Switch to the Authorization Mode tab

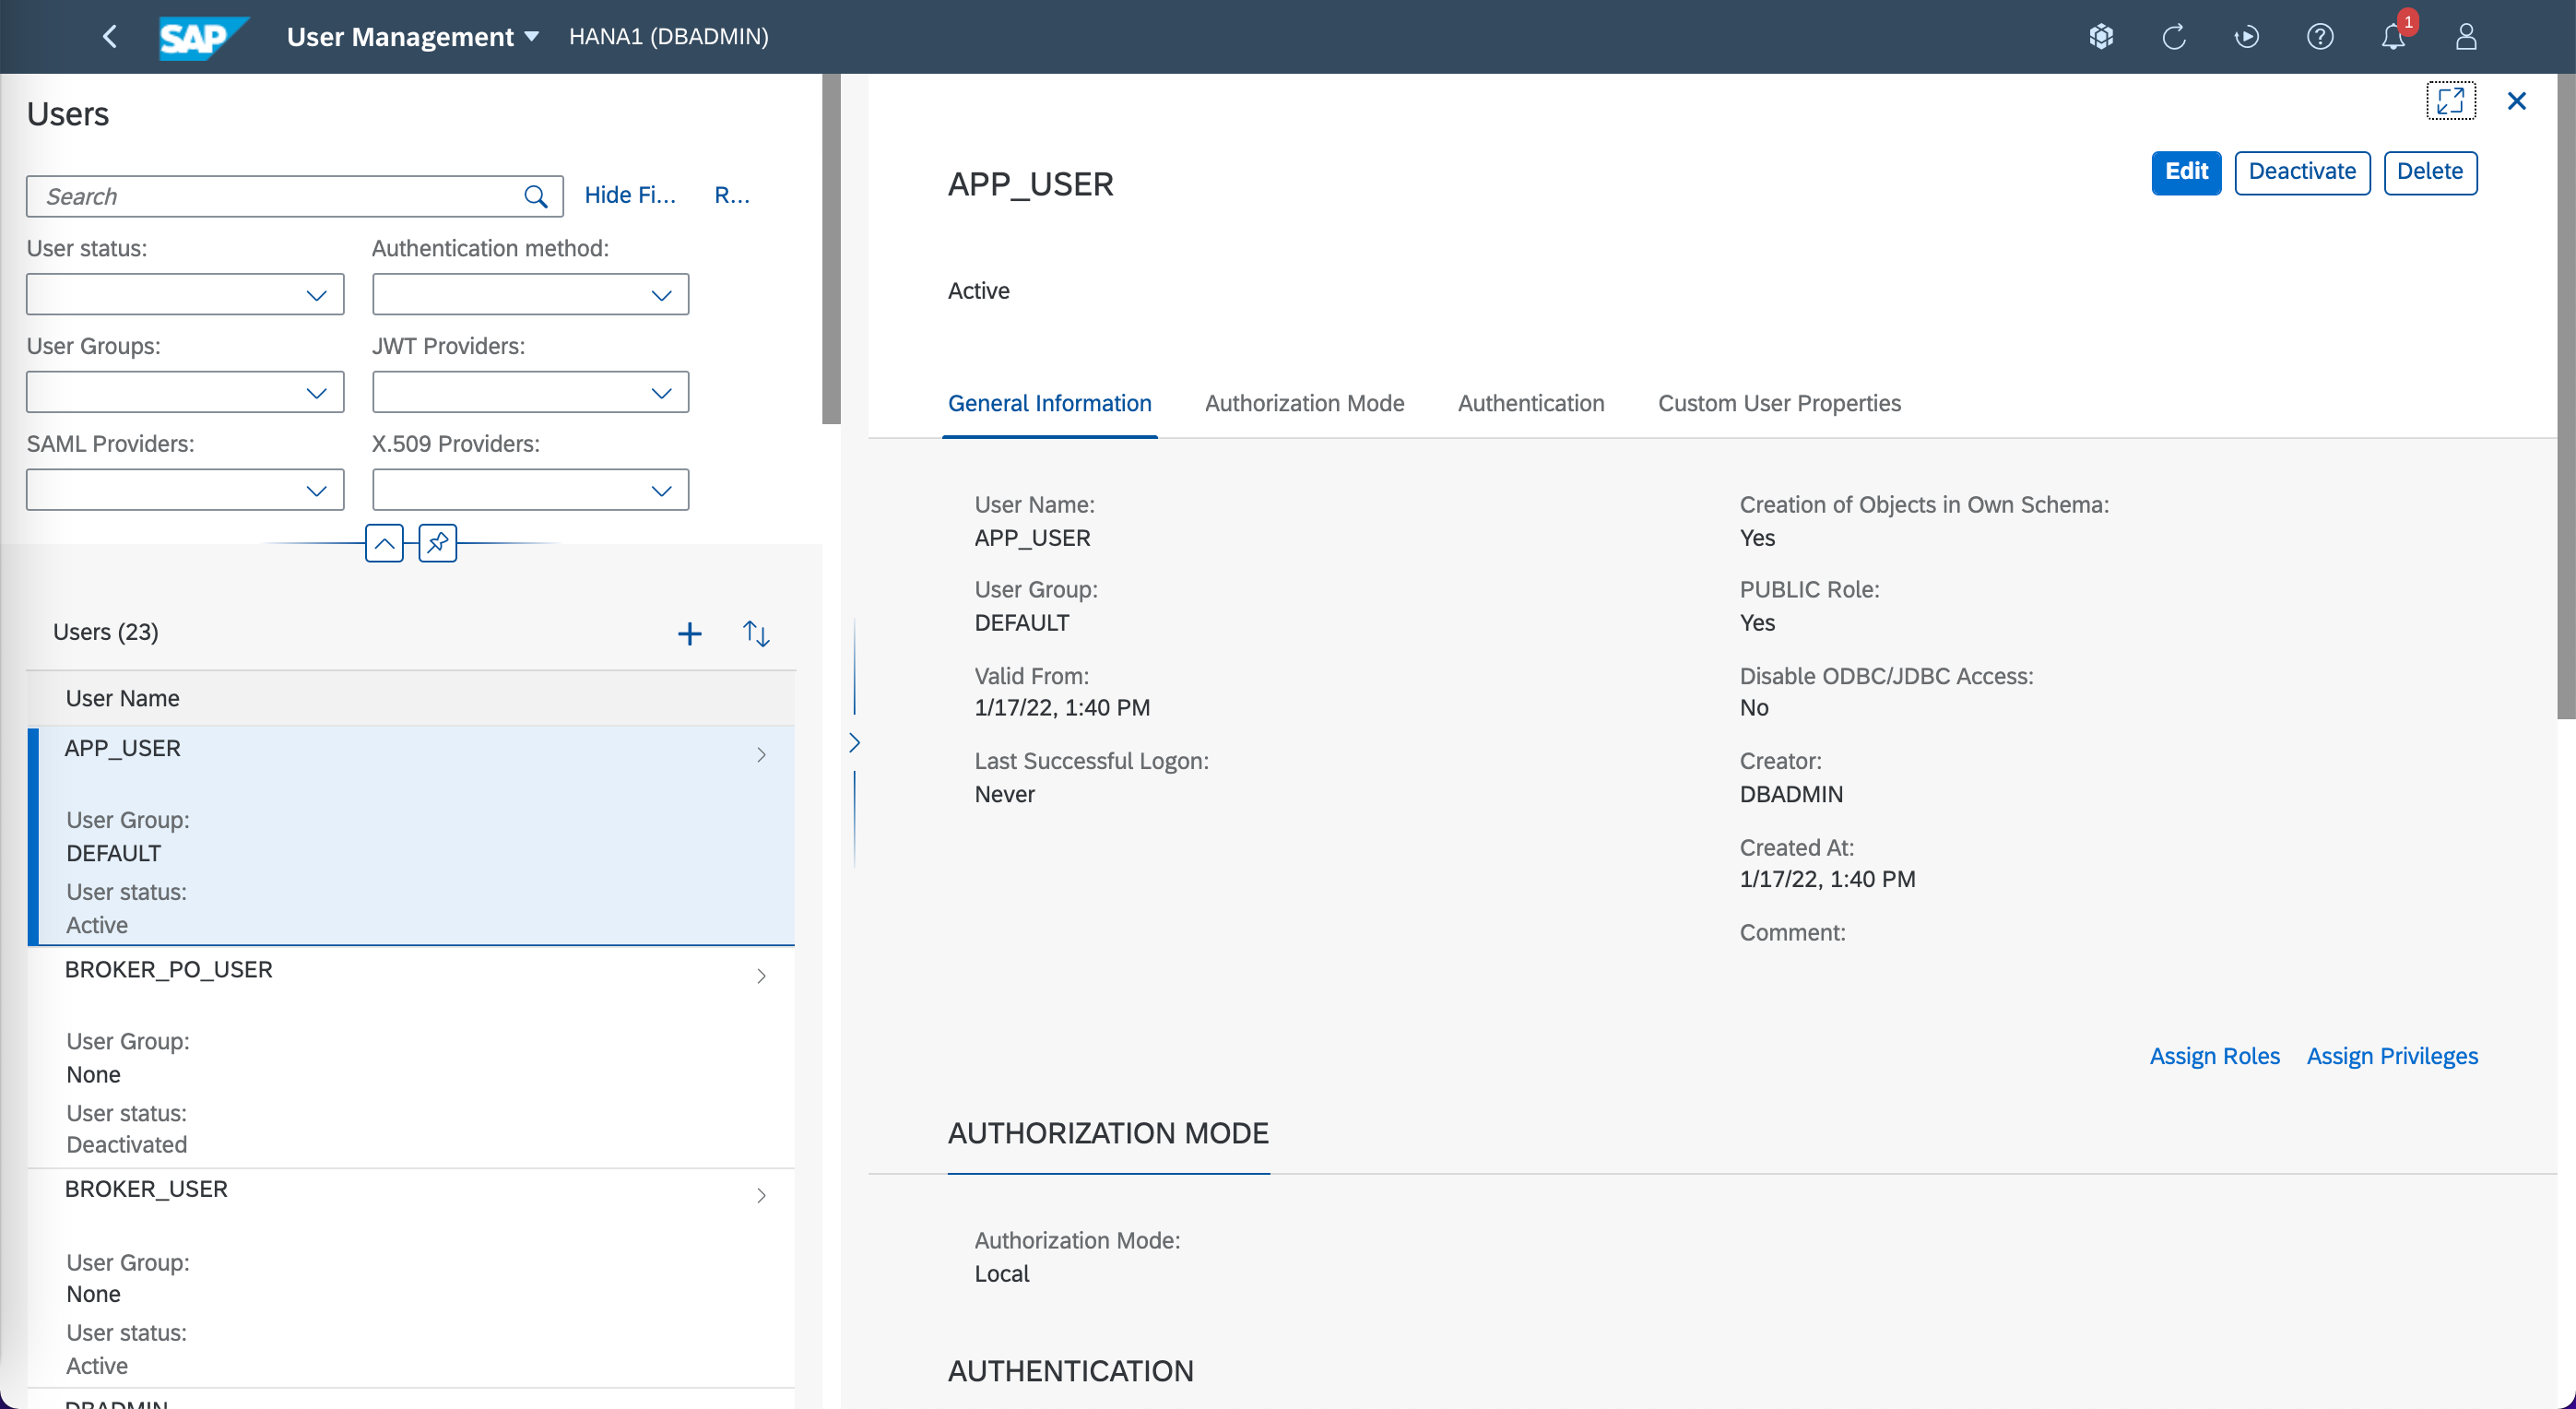pos(1304,403)
